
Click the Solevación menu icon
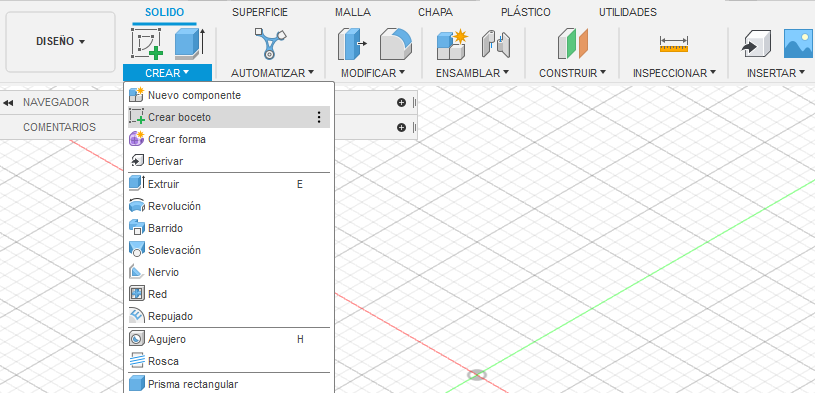tap(136, 250)
